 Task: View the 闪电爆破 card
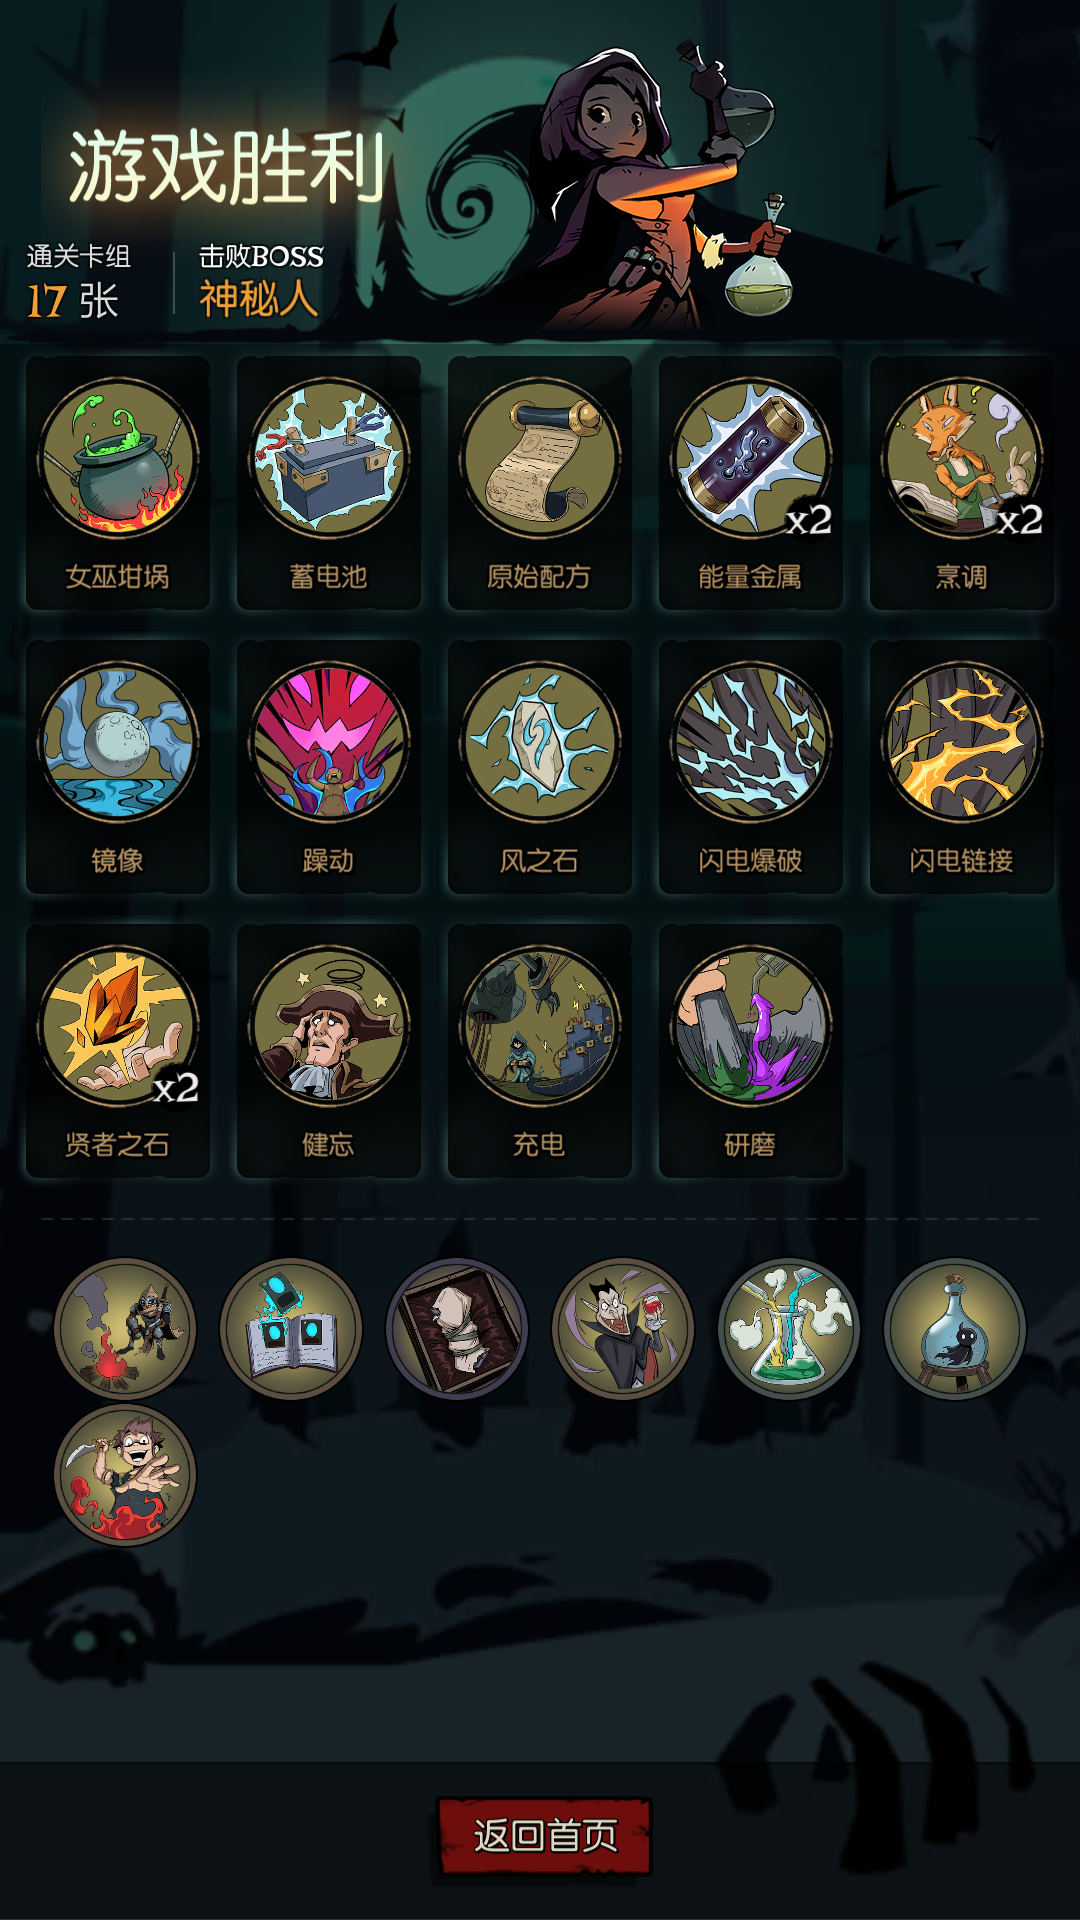pyautogui.click(x=751, y=766)
